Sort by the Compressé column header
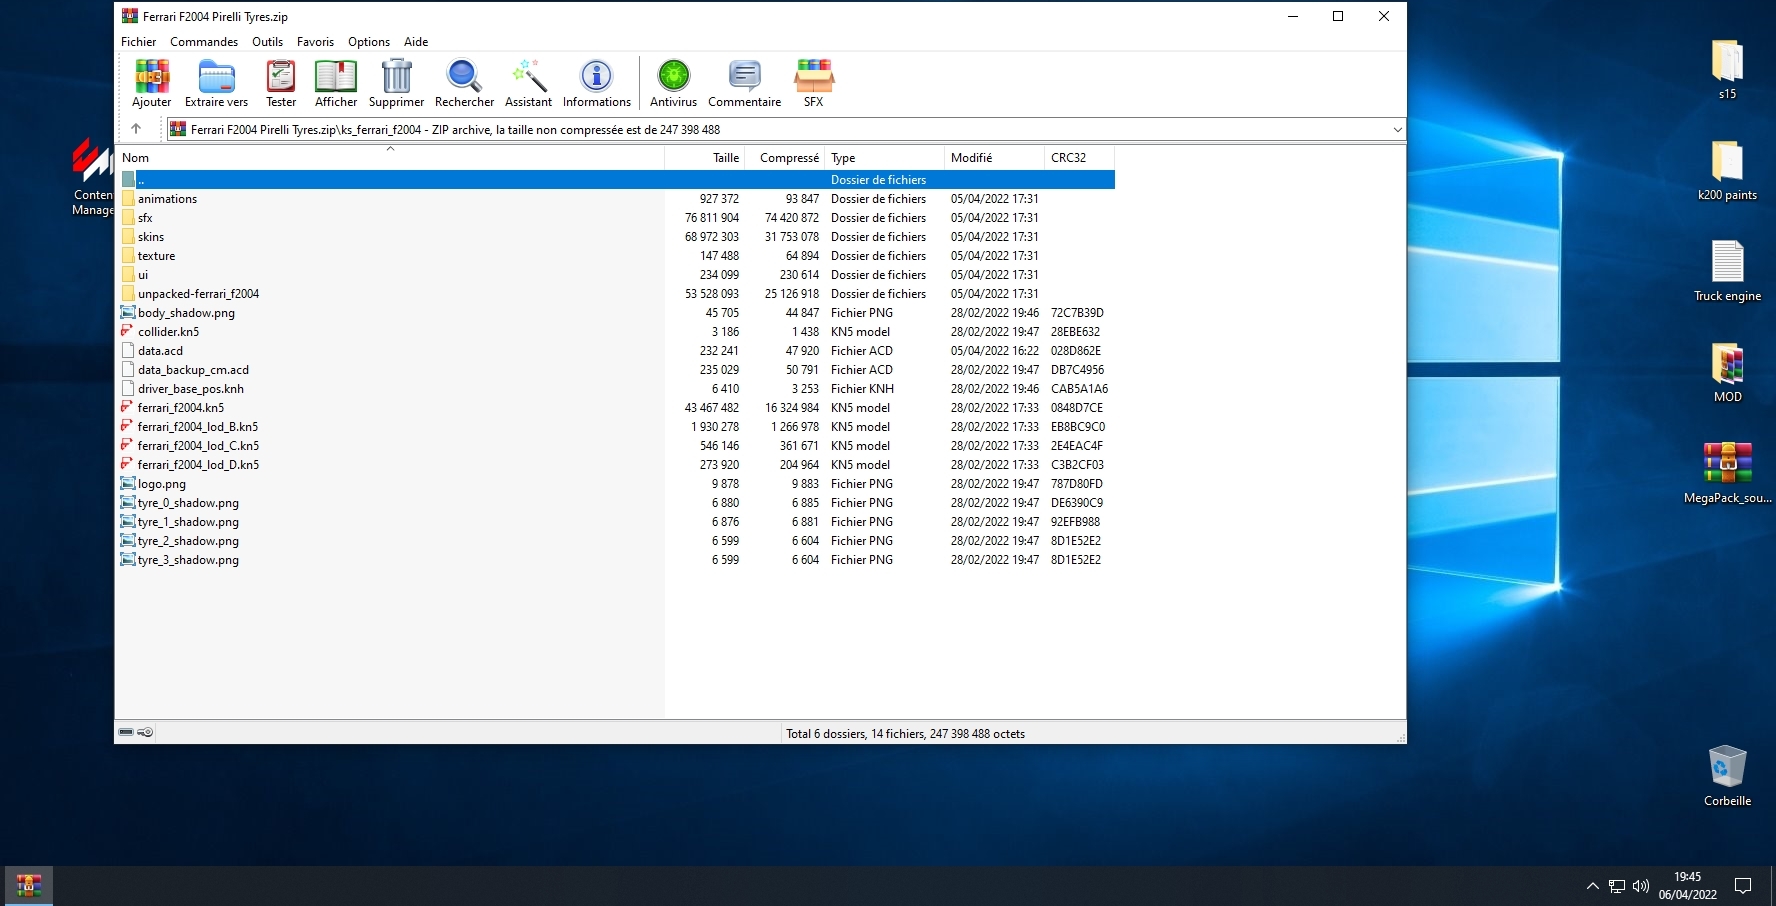 (785, 158)
